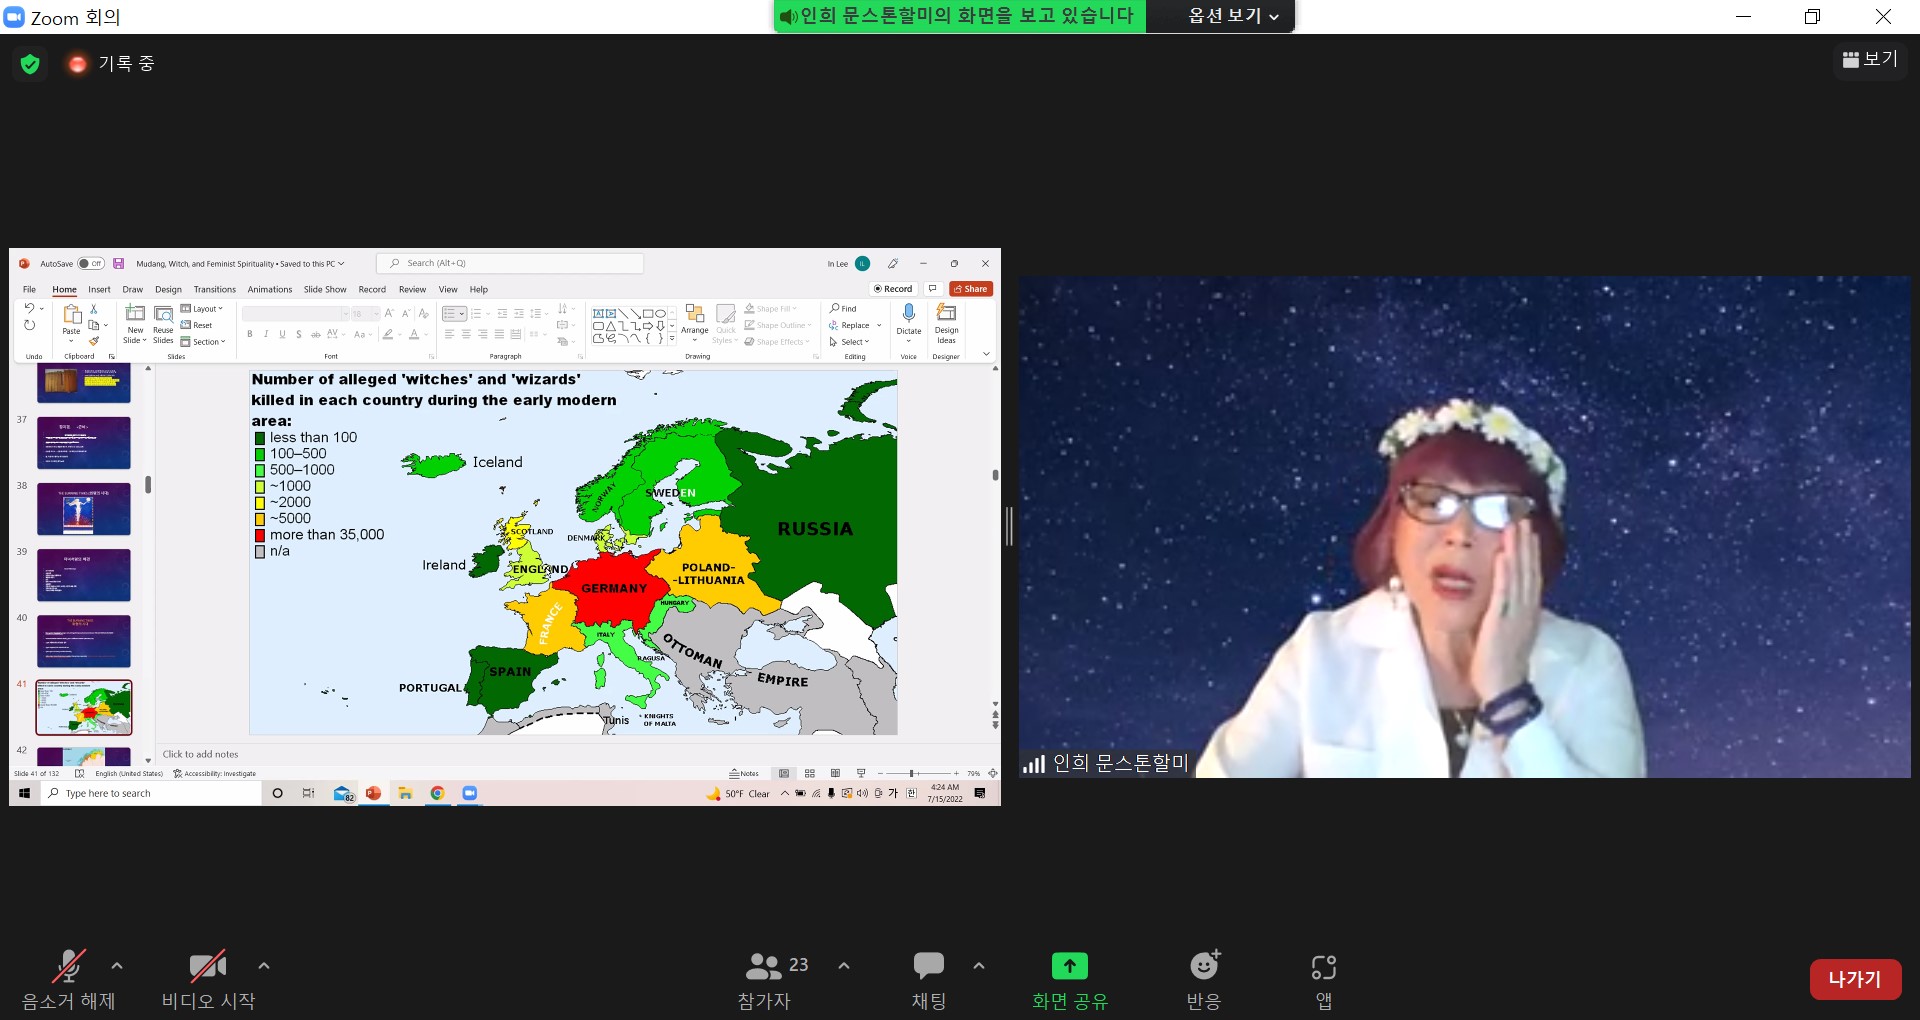Click the Zoom icon in shared taskbar

tap(469, 793)
